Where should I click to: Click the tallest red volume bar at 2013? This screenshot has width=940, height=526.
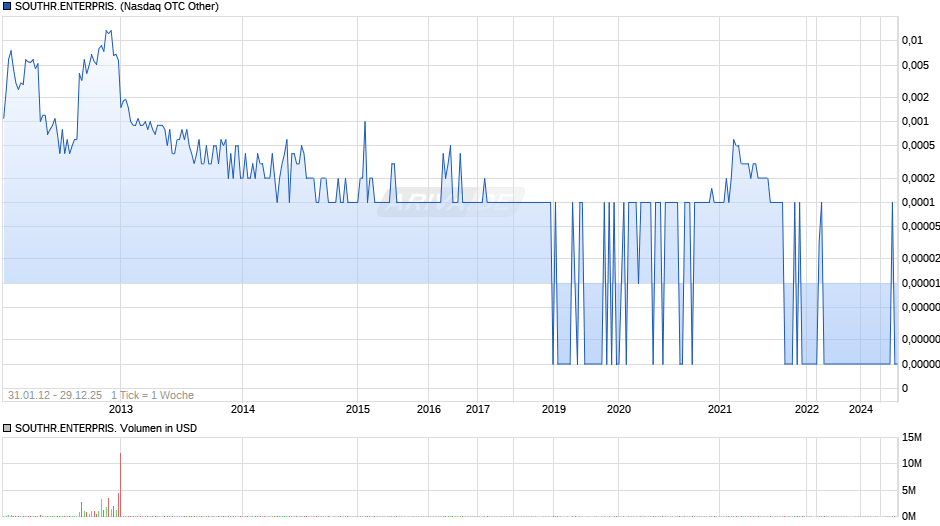click(120, 485)
